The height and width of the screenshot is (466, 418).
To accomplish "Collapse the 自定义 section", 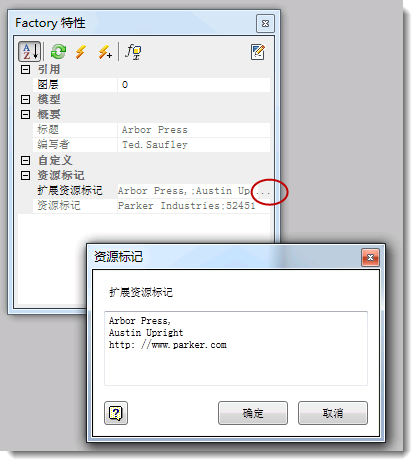I will [x=25, y=160].
